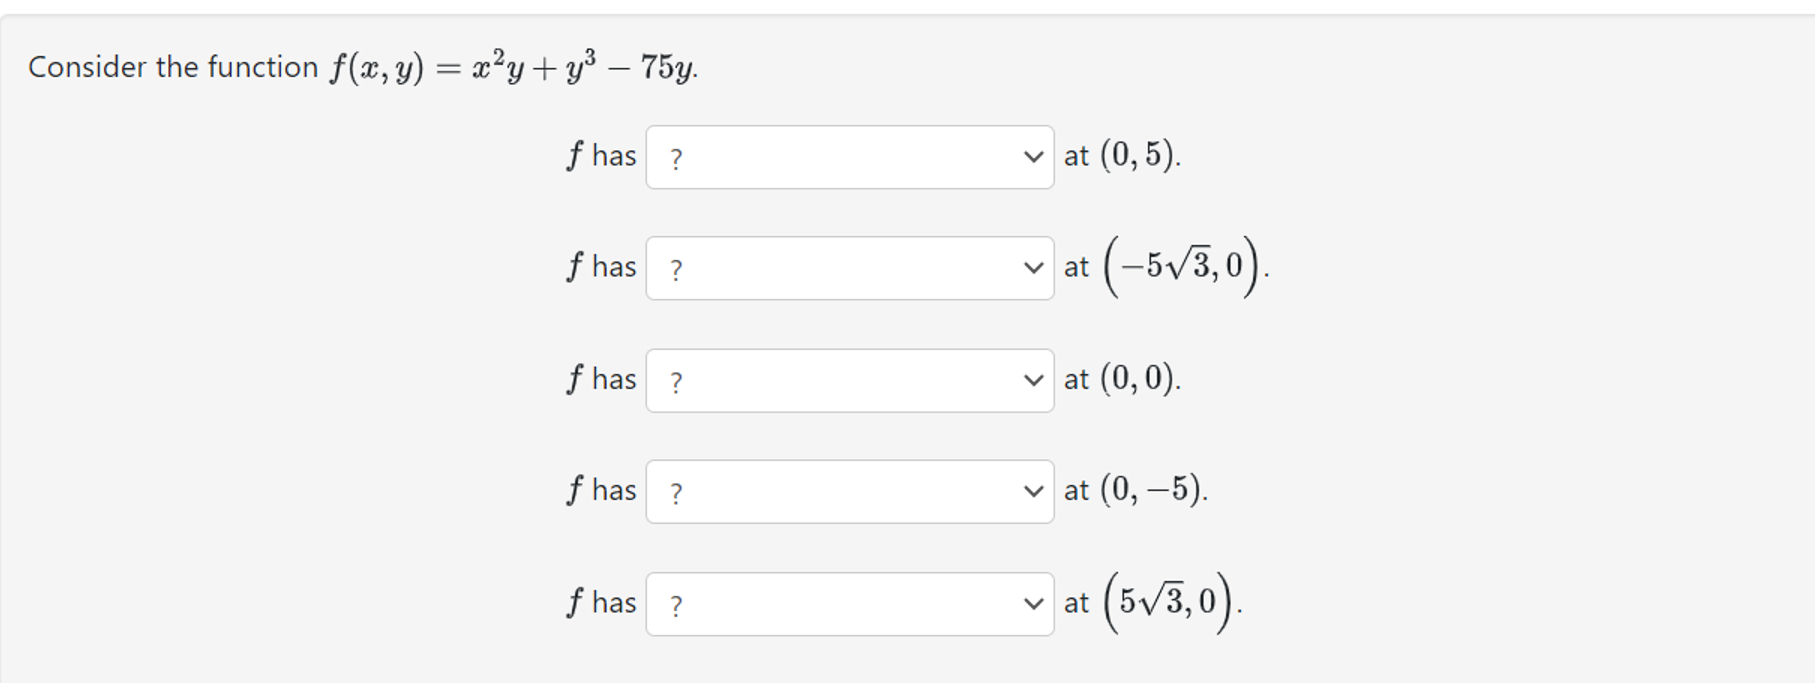
Task: Select the answer box between 'f has' and 'at (0,-5)'
Action: (850, 491)
